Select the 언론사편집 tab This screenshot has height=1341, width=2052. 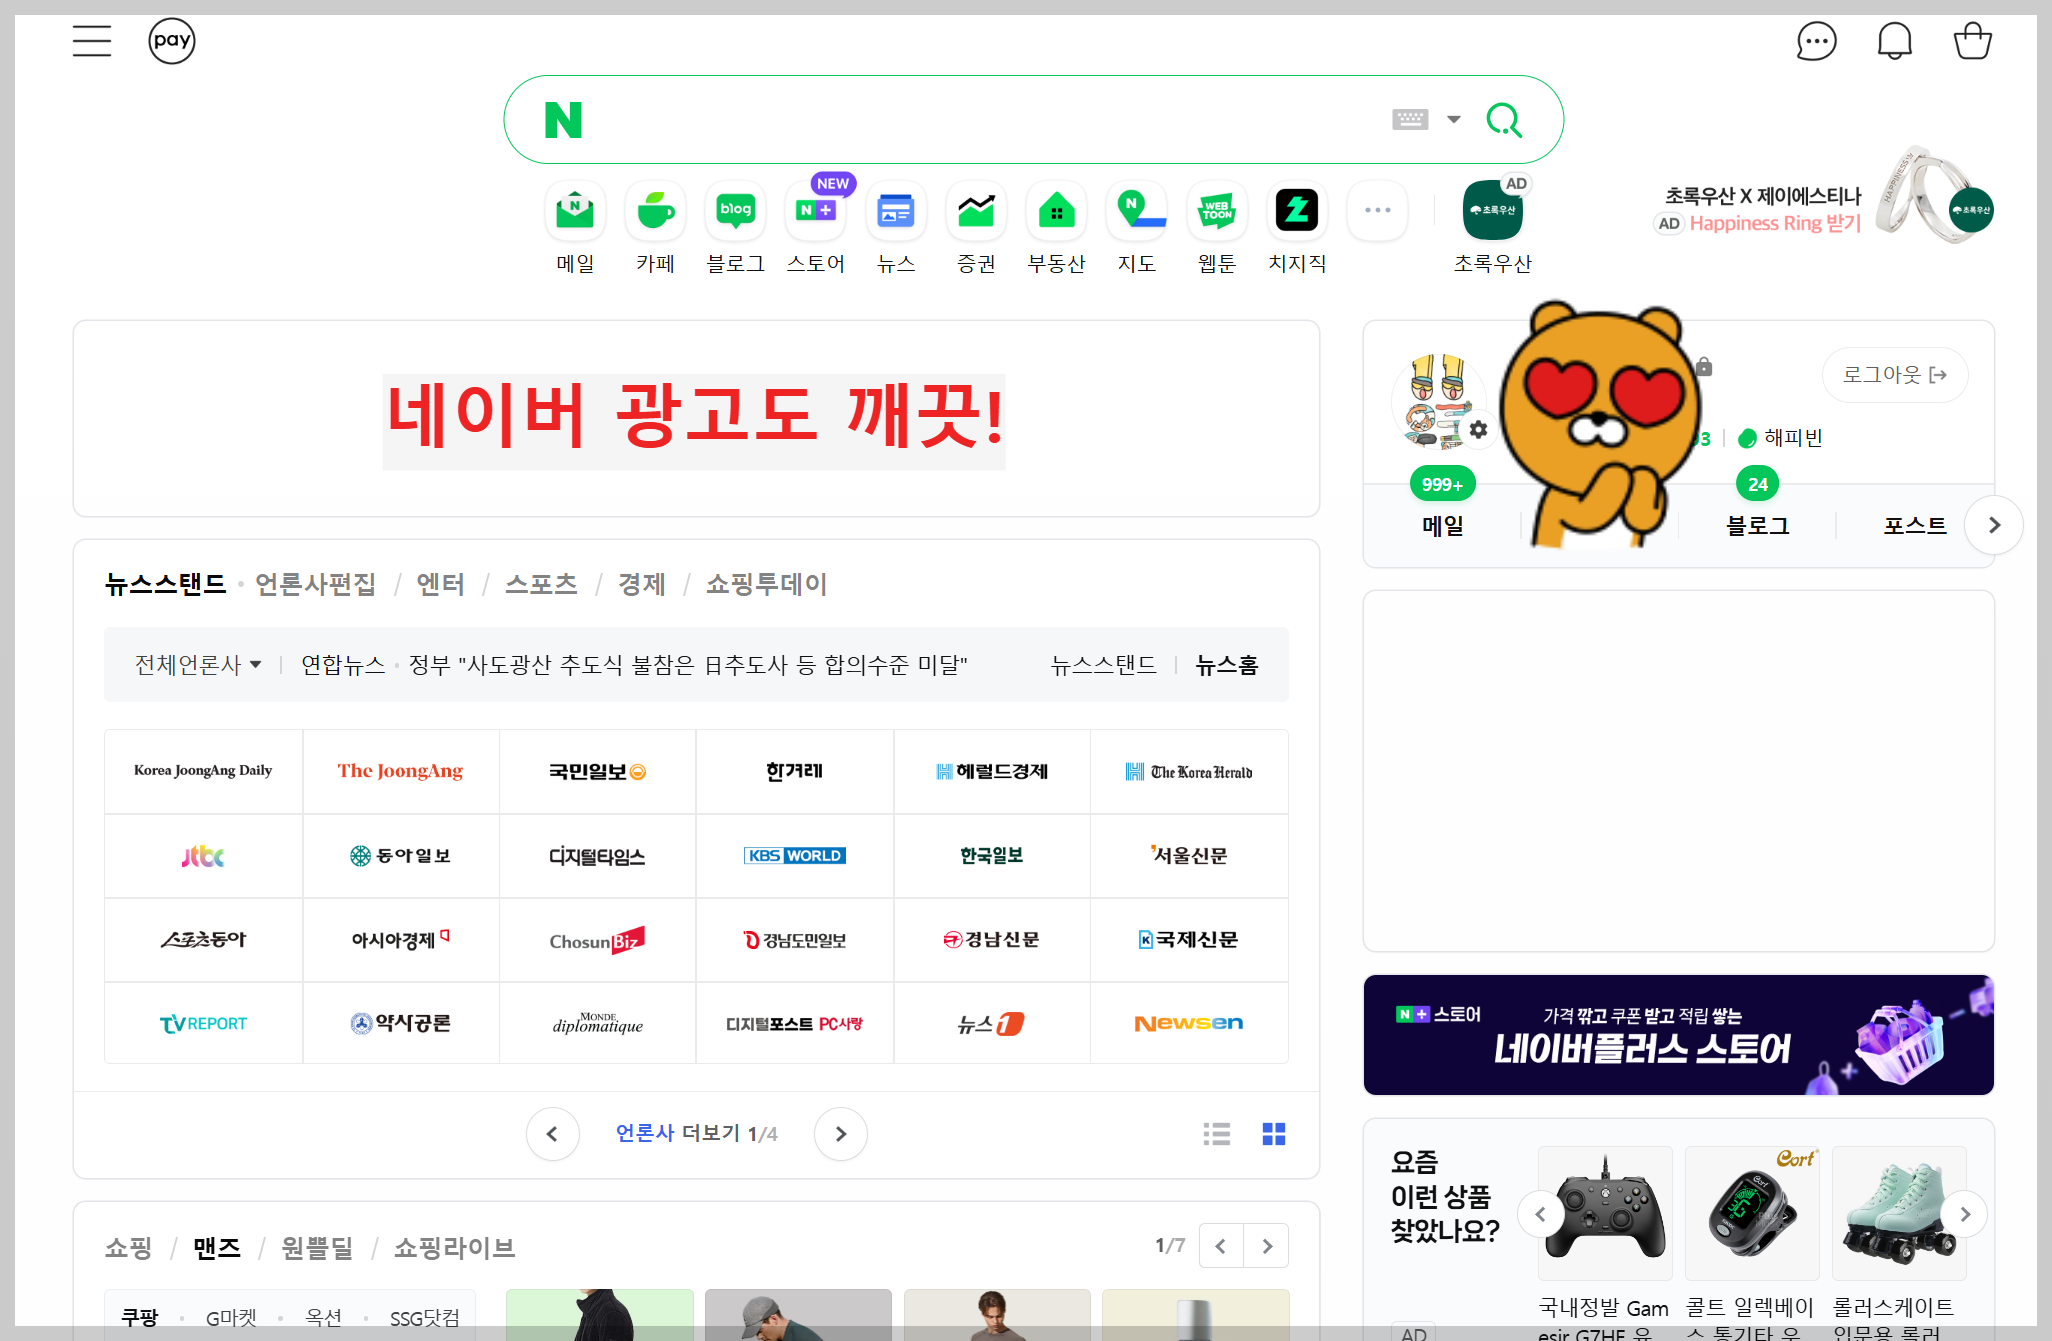pos(315,584)
